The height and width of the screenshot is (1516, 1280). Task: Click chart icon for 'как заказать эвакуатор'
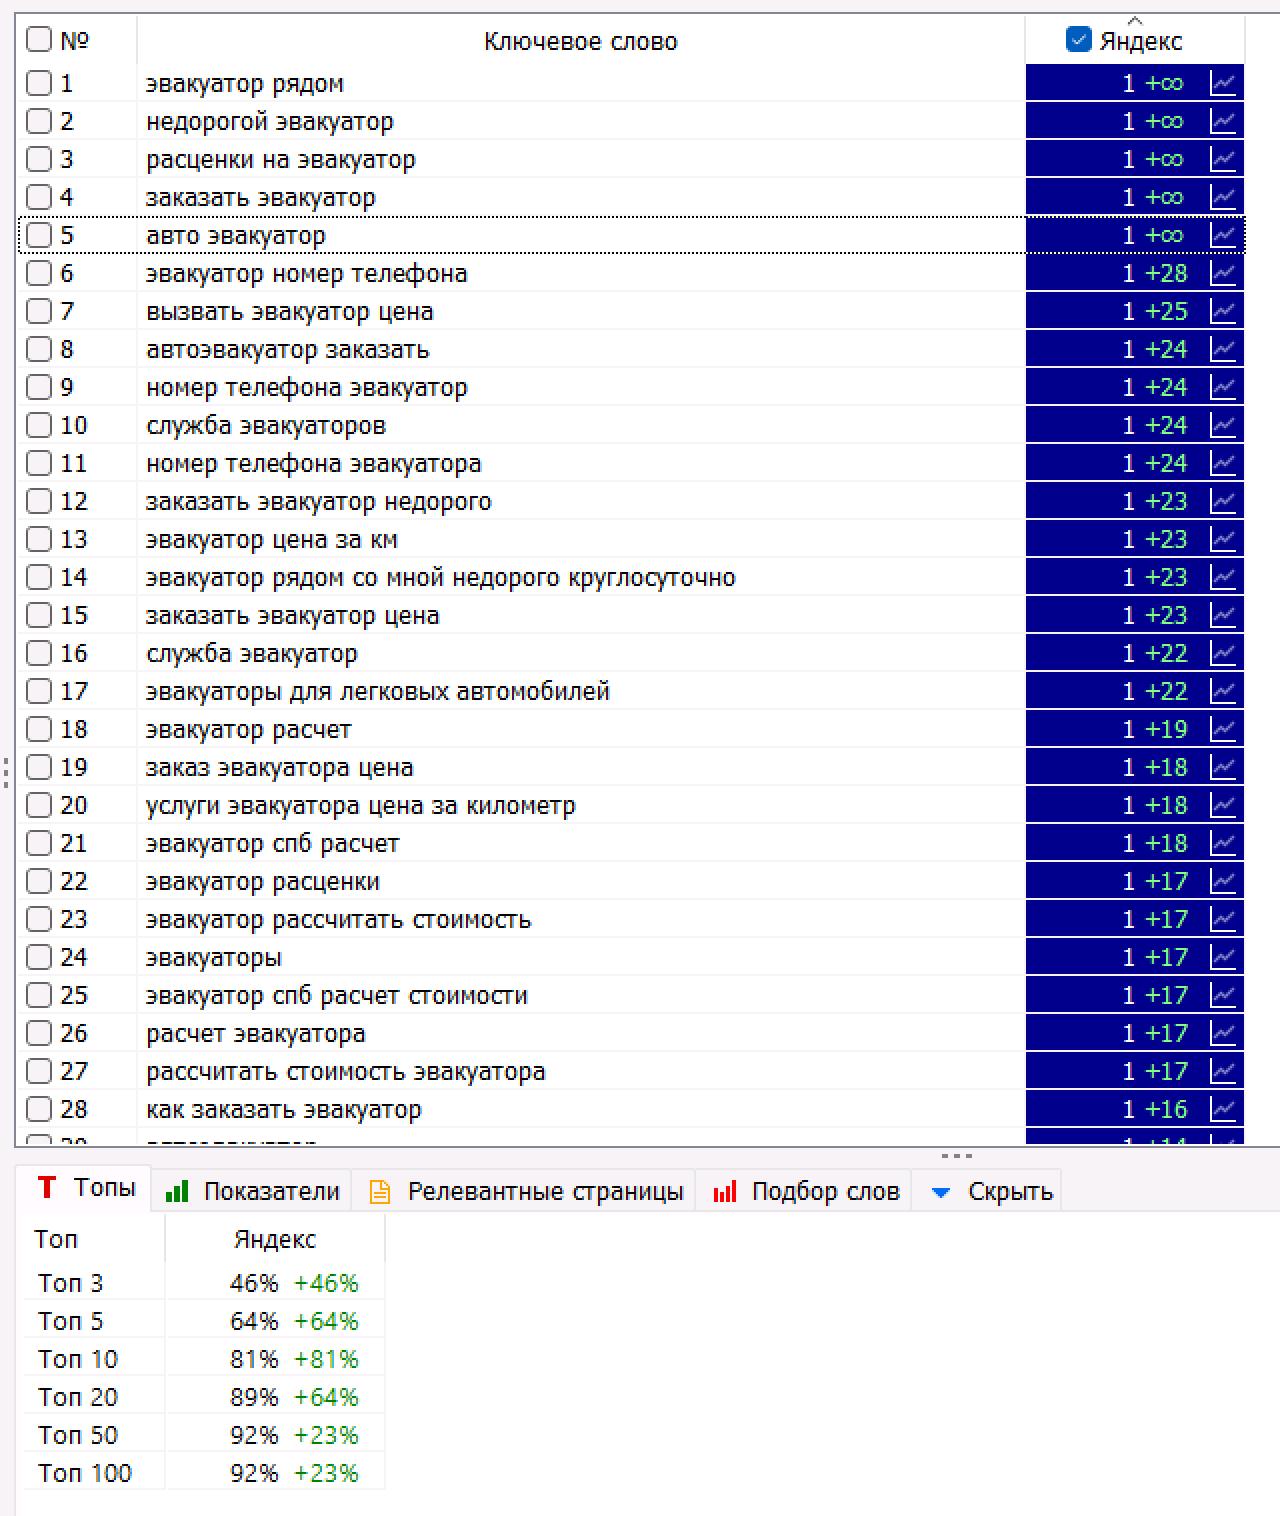[x=1223, y=1109]
